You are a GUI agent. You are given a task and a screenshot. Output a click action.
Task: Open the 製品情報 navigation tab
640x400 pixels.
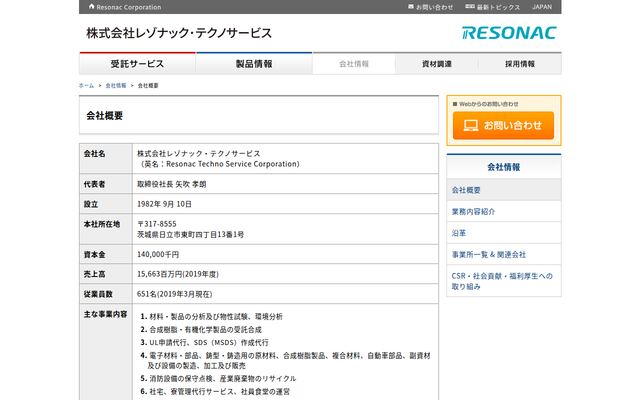(x=254, y=64)
